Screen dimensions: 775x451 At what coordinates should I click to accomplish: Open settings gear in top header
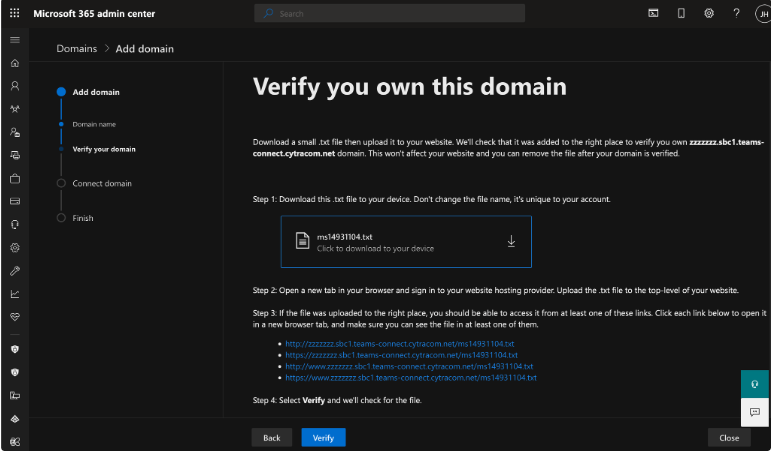[x=708, y=13]
